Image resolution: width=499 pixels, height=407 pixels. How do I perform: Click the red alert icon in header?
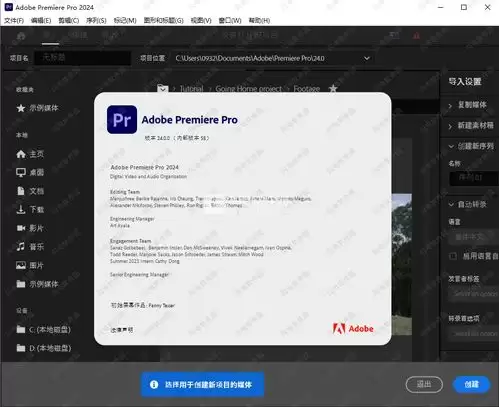(x=416, y=36)
